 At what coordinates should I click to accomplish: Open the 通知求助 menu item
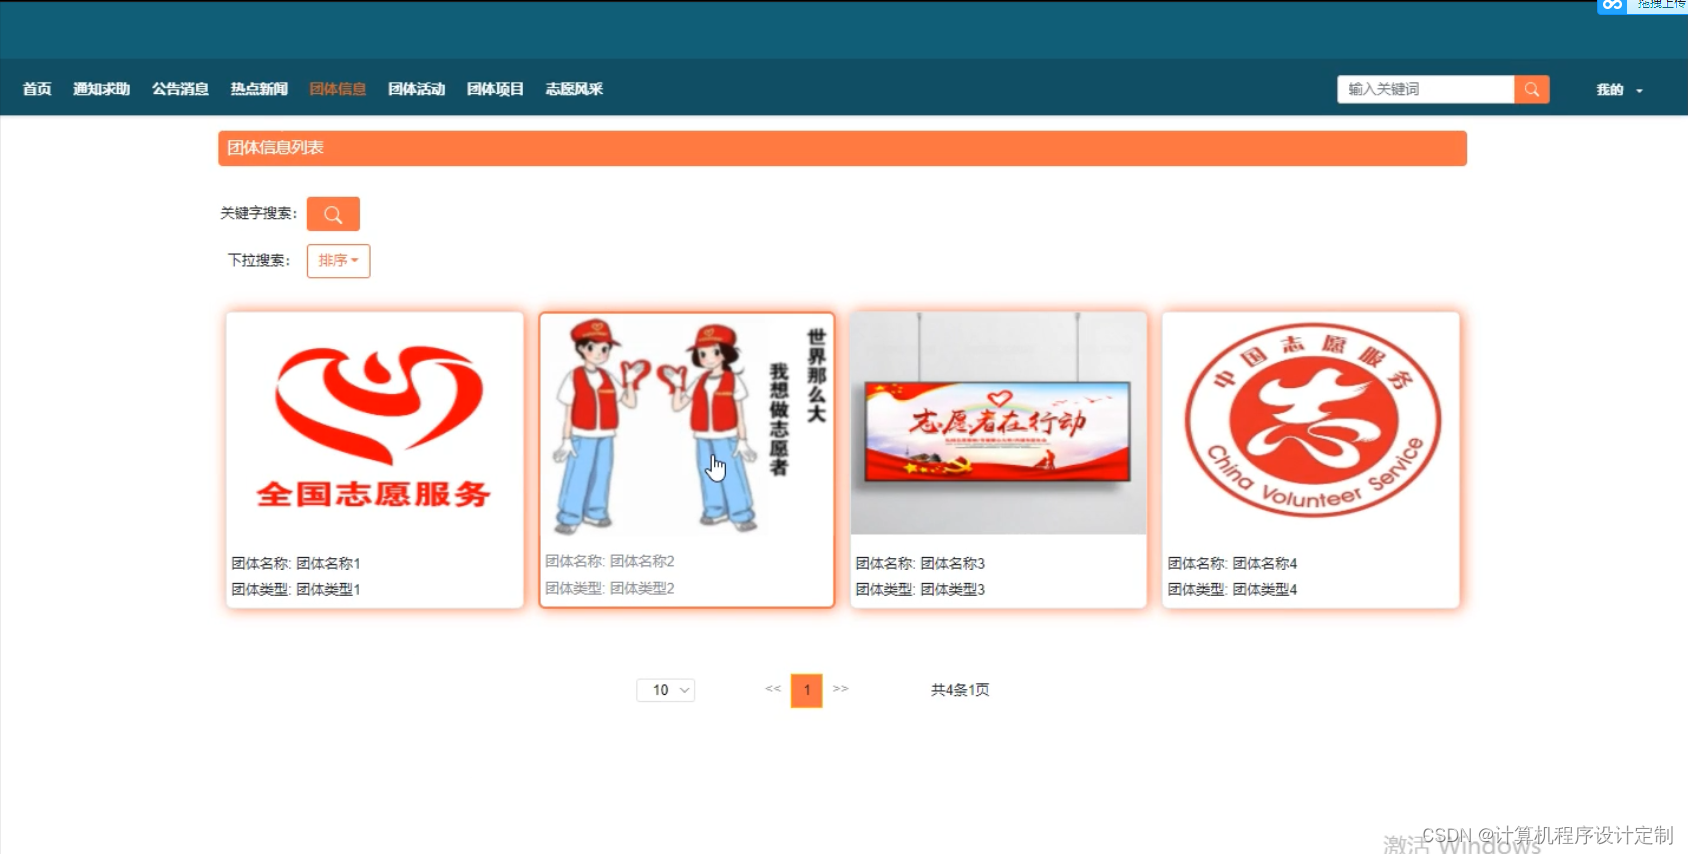click(101, 89)
